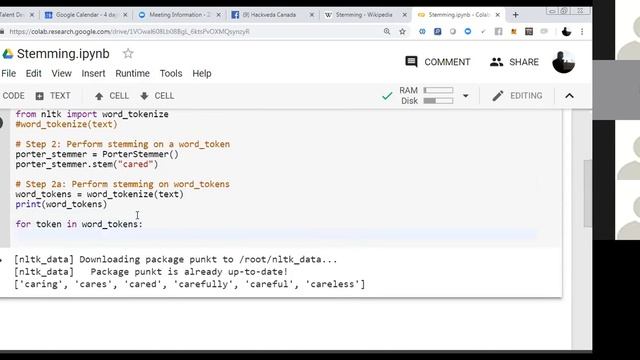This screenshot has width=640, height=360.
Task: Click the orange extension icon
Action: click(x=513, y=31)
